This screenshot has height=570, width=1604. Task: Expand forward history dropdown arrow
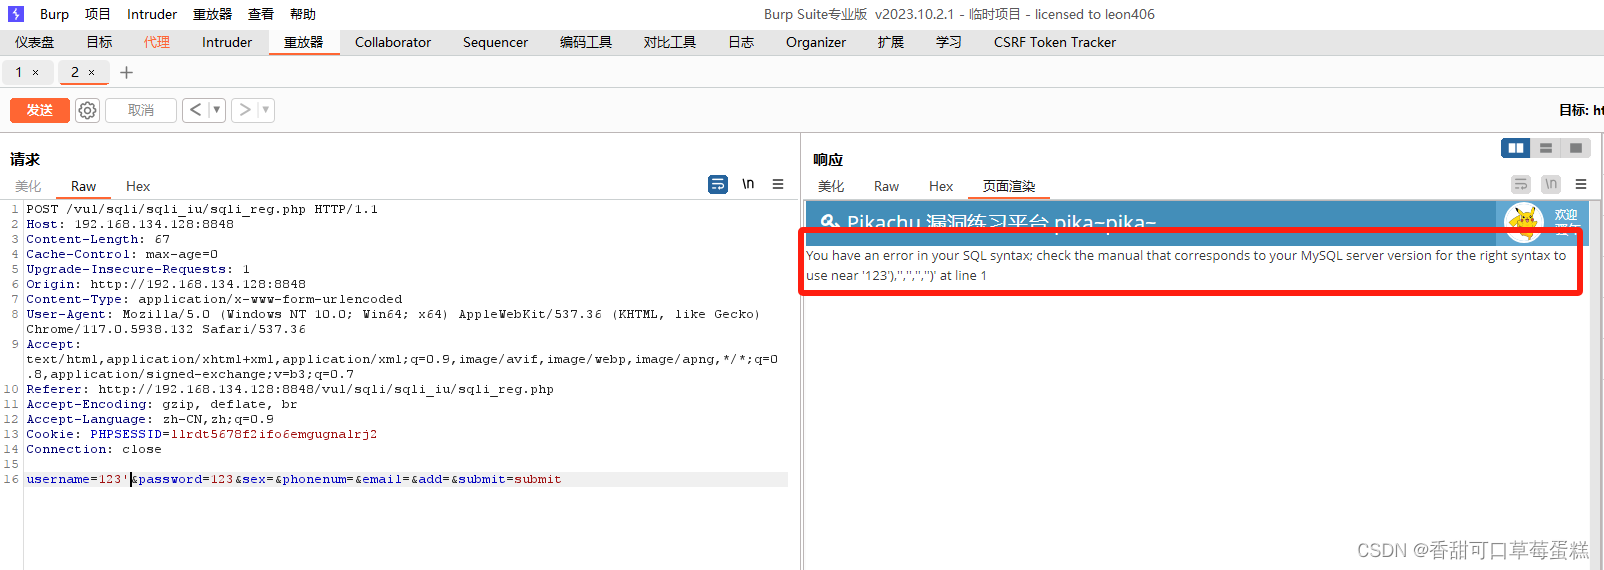click(x=266, y=110)
